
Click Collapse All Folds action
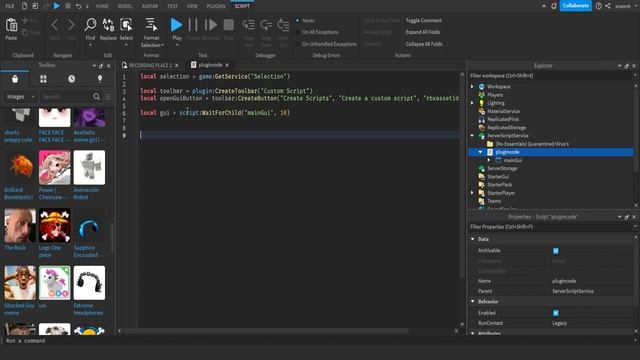coord(424,44)
